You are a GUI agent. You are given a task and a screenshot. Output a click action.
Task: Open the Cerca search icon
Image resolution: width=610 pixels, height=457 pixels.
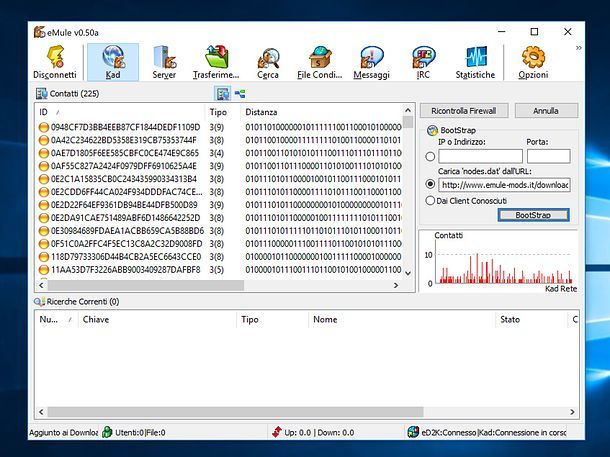pyautogui.click(x=268, y=62)
